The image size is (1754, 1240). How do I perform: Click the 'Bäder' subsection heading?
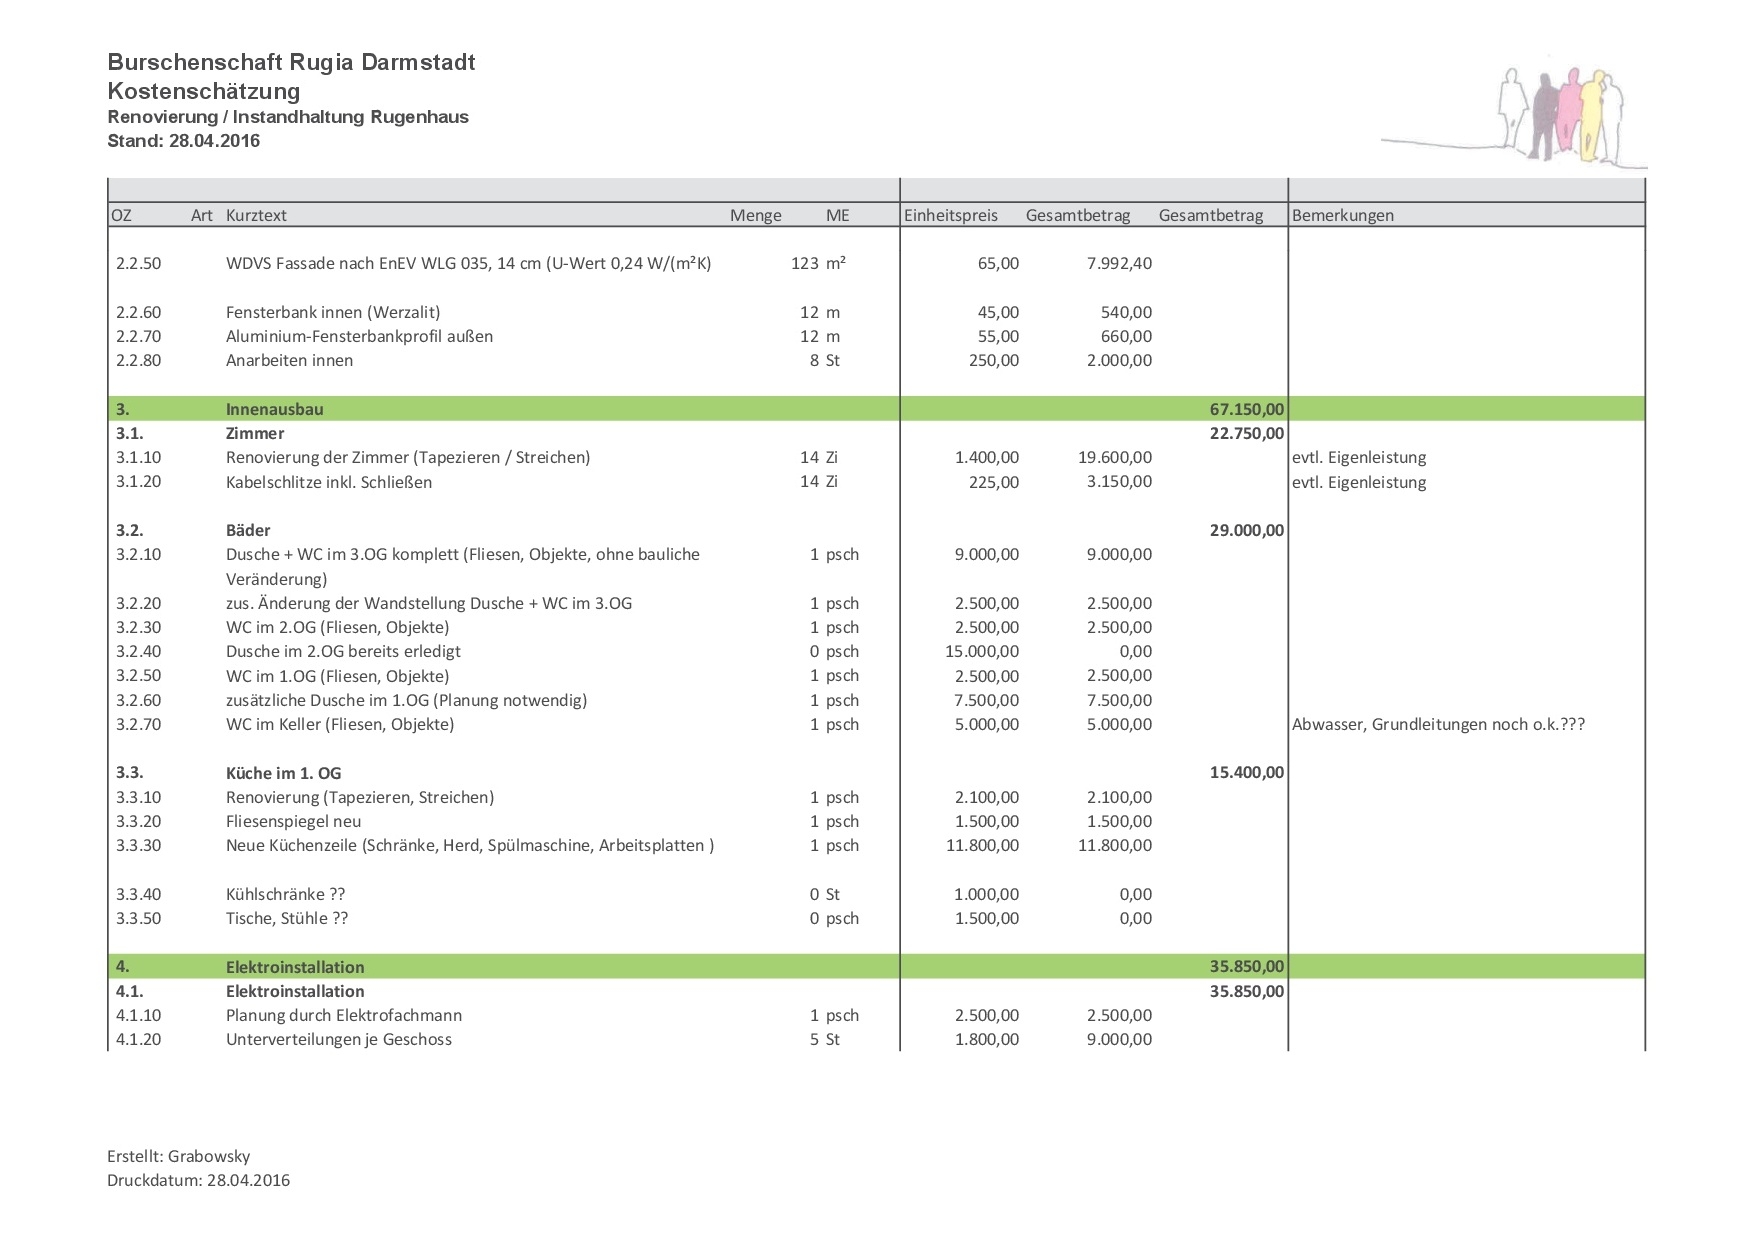click(248, 531)
